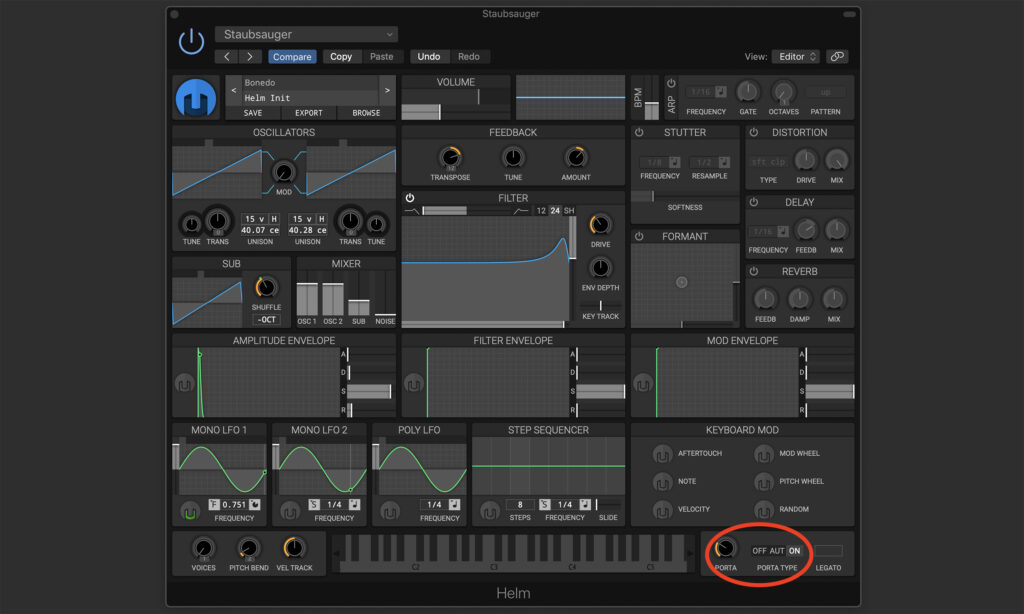Click the BROWSE patches button
The width and height of the screenshot is (1024, 614).
click(x=366, y=113)
